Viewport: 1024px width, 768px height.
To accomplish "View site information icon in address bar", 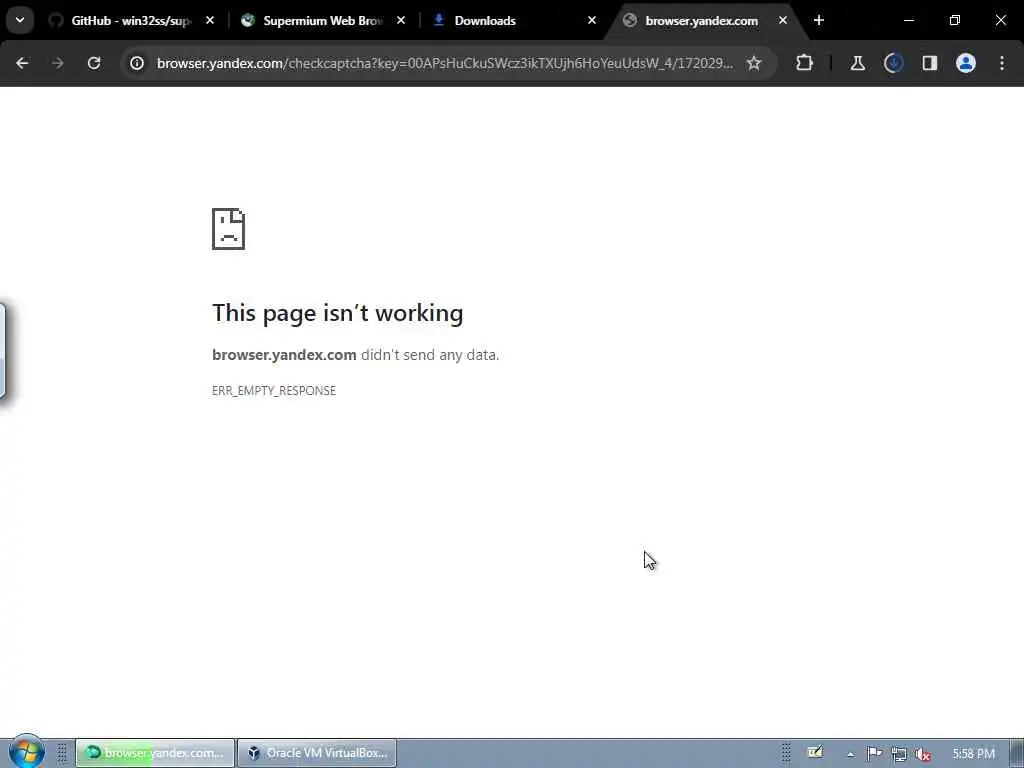I will (136, 63).
